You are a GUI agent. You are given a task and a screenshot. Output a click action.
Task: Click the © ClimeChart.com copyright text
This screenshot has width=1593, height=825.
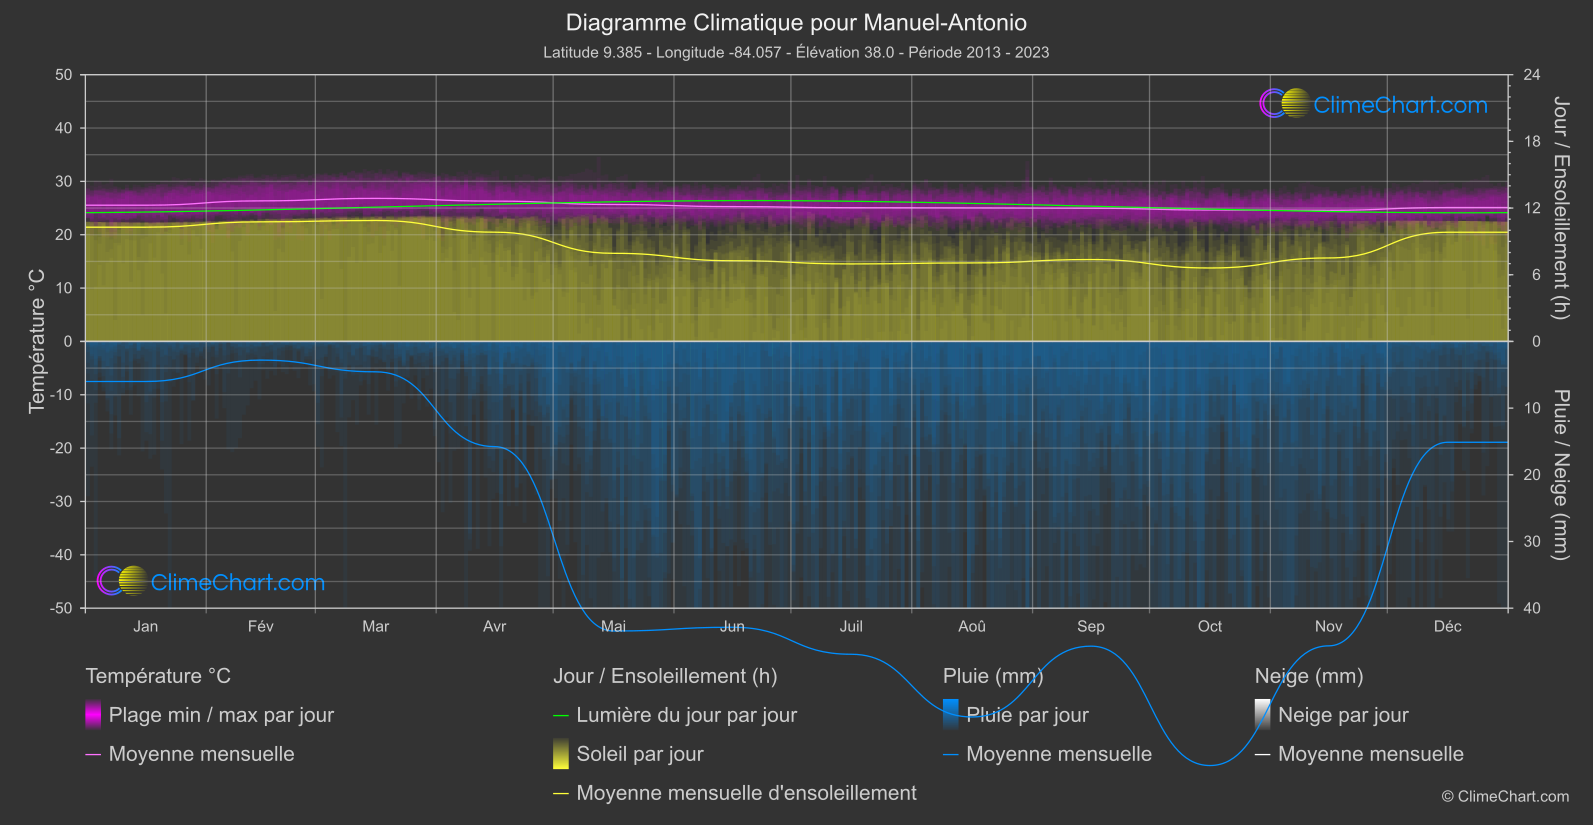pyautogui.click(x=1505, y=796)
